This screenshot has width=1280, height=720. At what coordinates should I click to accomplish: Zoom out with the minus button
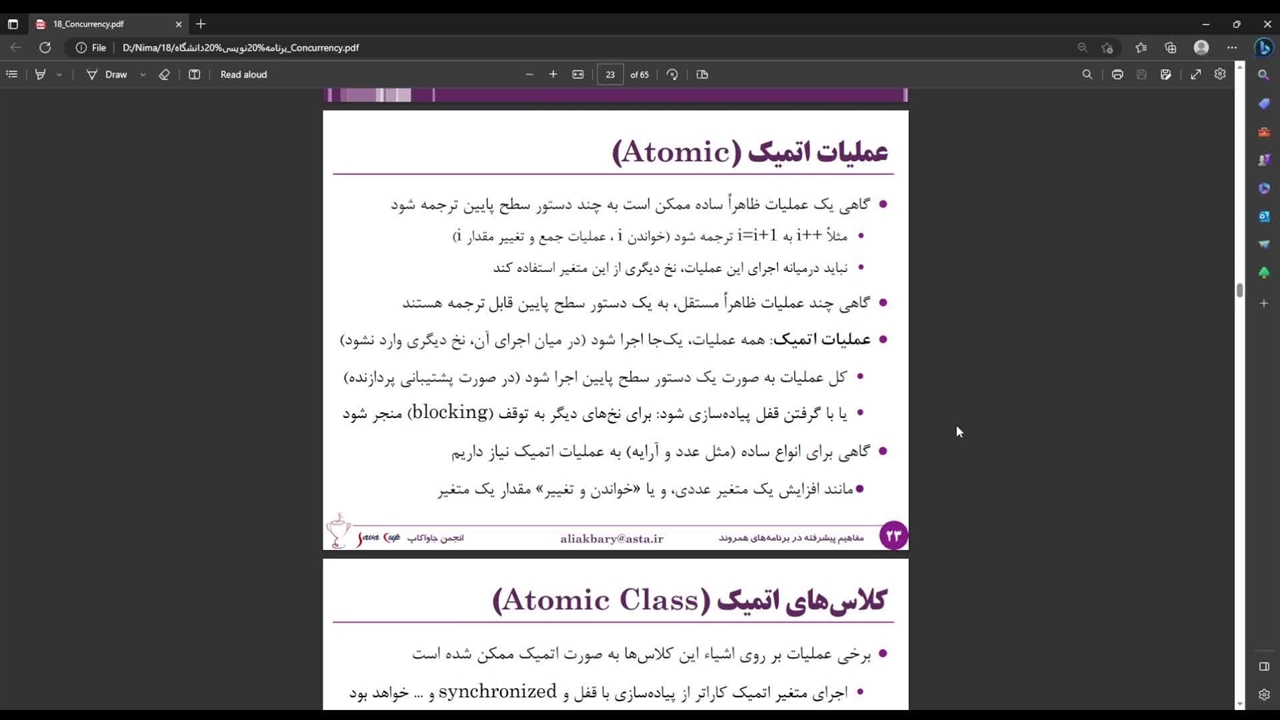529,74
